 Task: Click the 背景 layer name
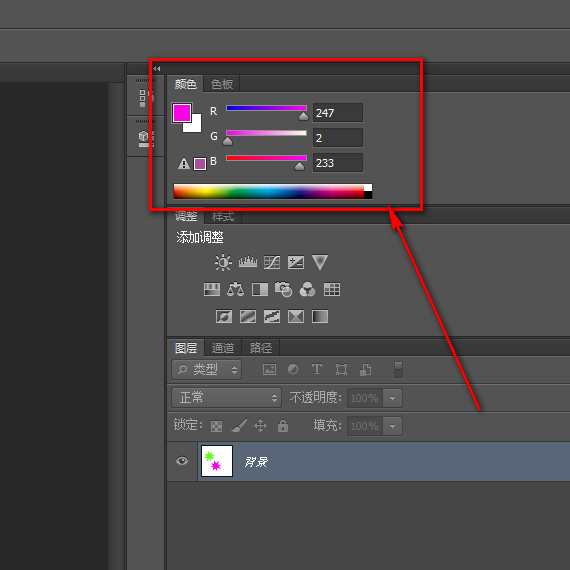(x=256, y=462)
